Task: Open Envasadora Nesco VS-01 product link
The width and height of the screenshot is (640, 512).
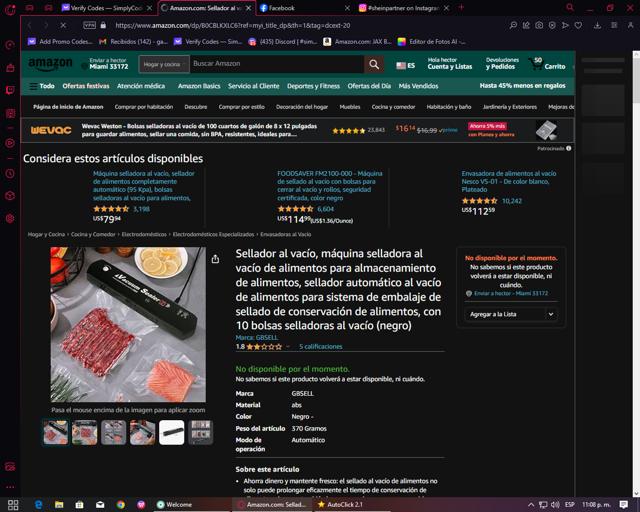Action: pos(509,182)
